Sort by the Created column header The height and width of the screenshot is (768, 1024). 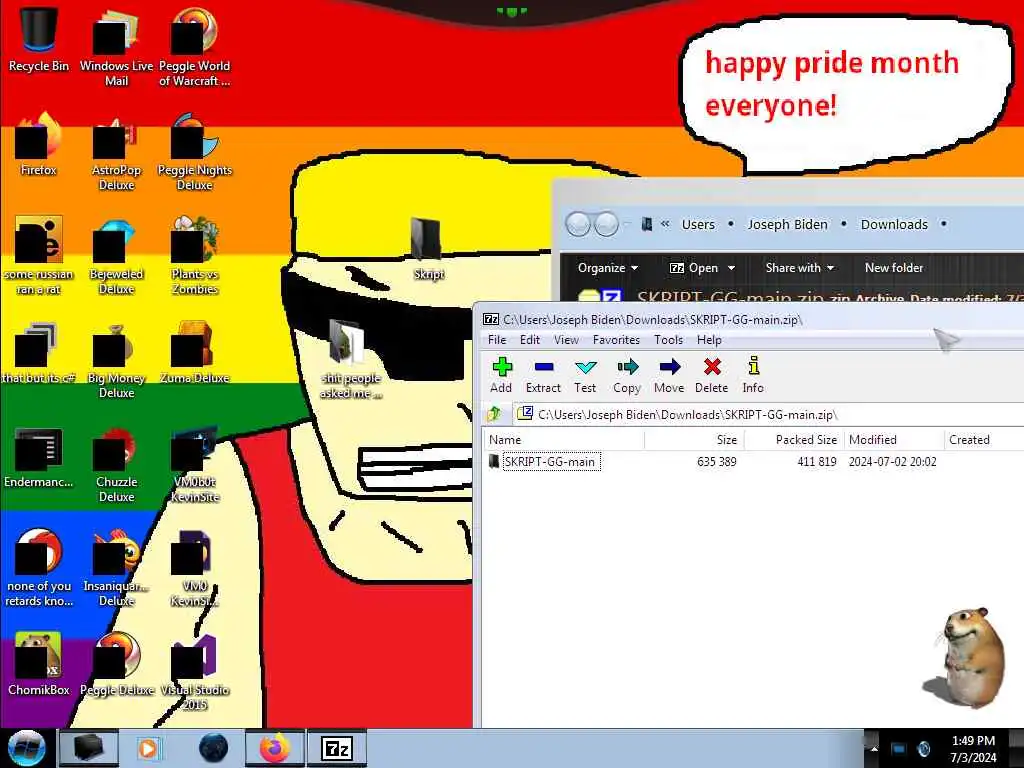pos(984,440)
